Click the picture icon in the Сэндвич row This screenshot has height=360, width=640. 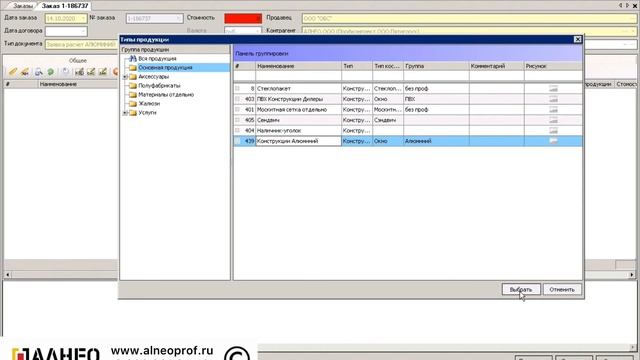pos(553,120)
